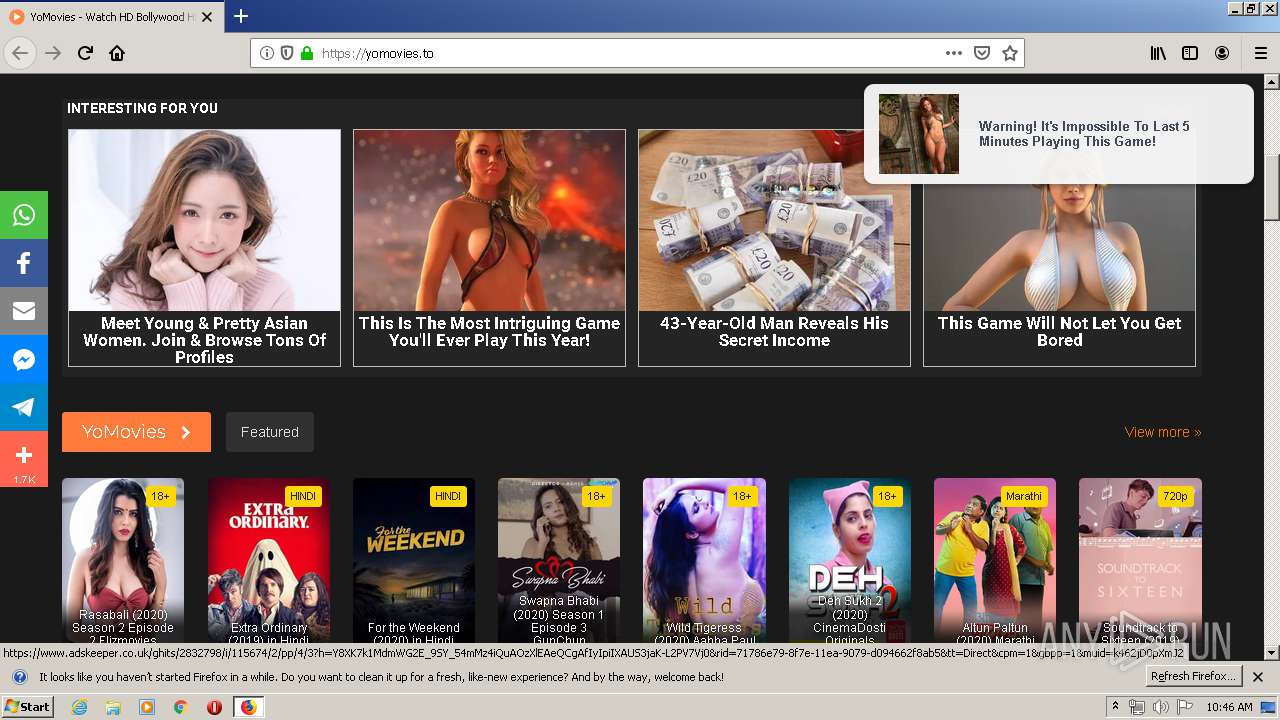Open Extra Ordinary (2019) movie poster
1280x720 pixels.
click(269, 561)
